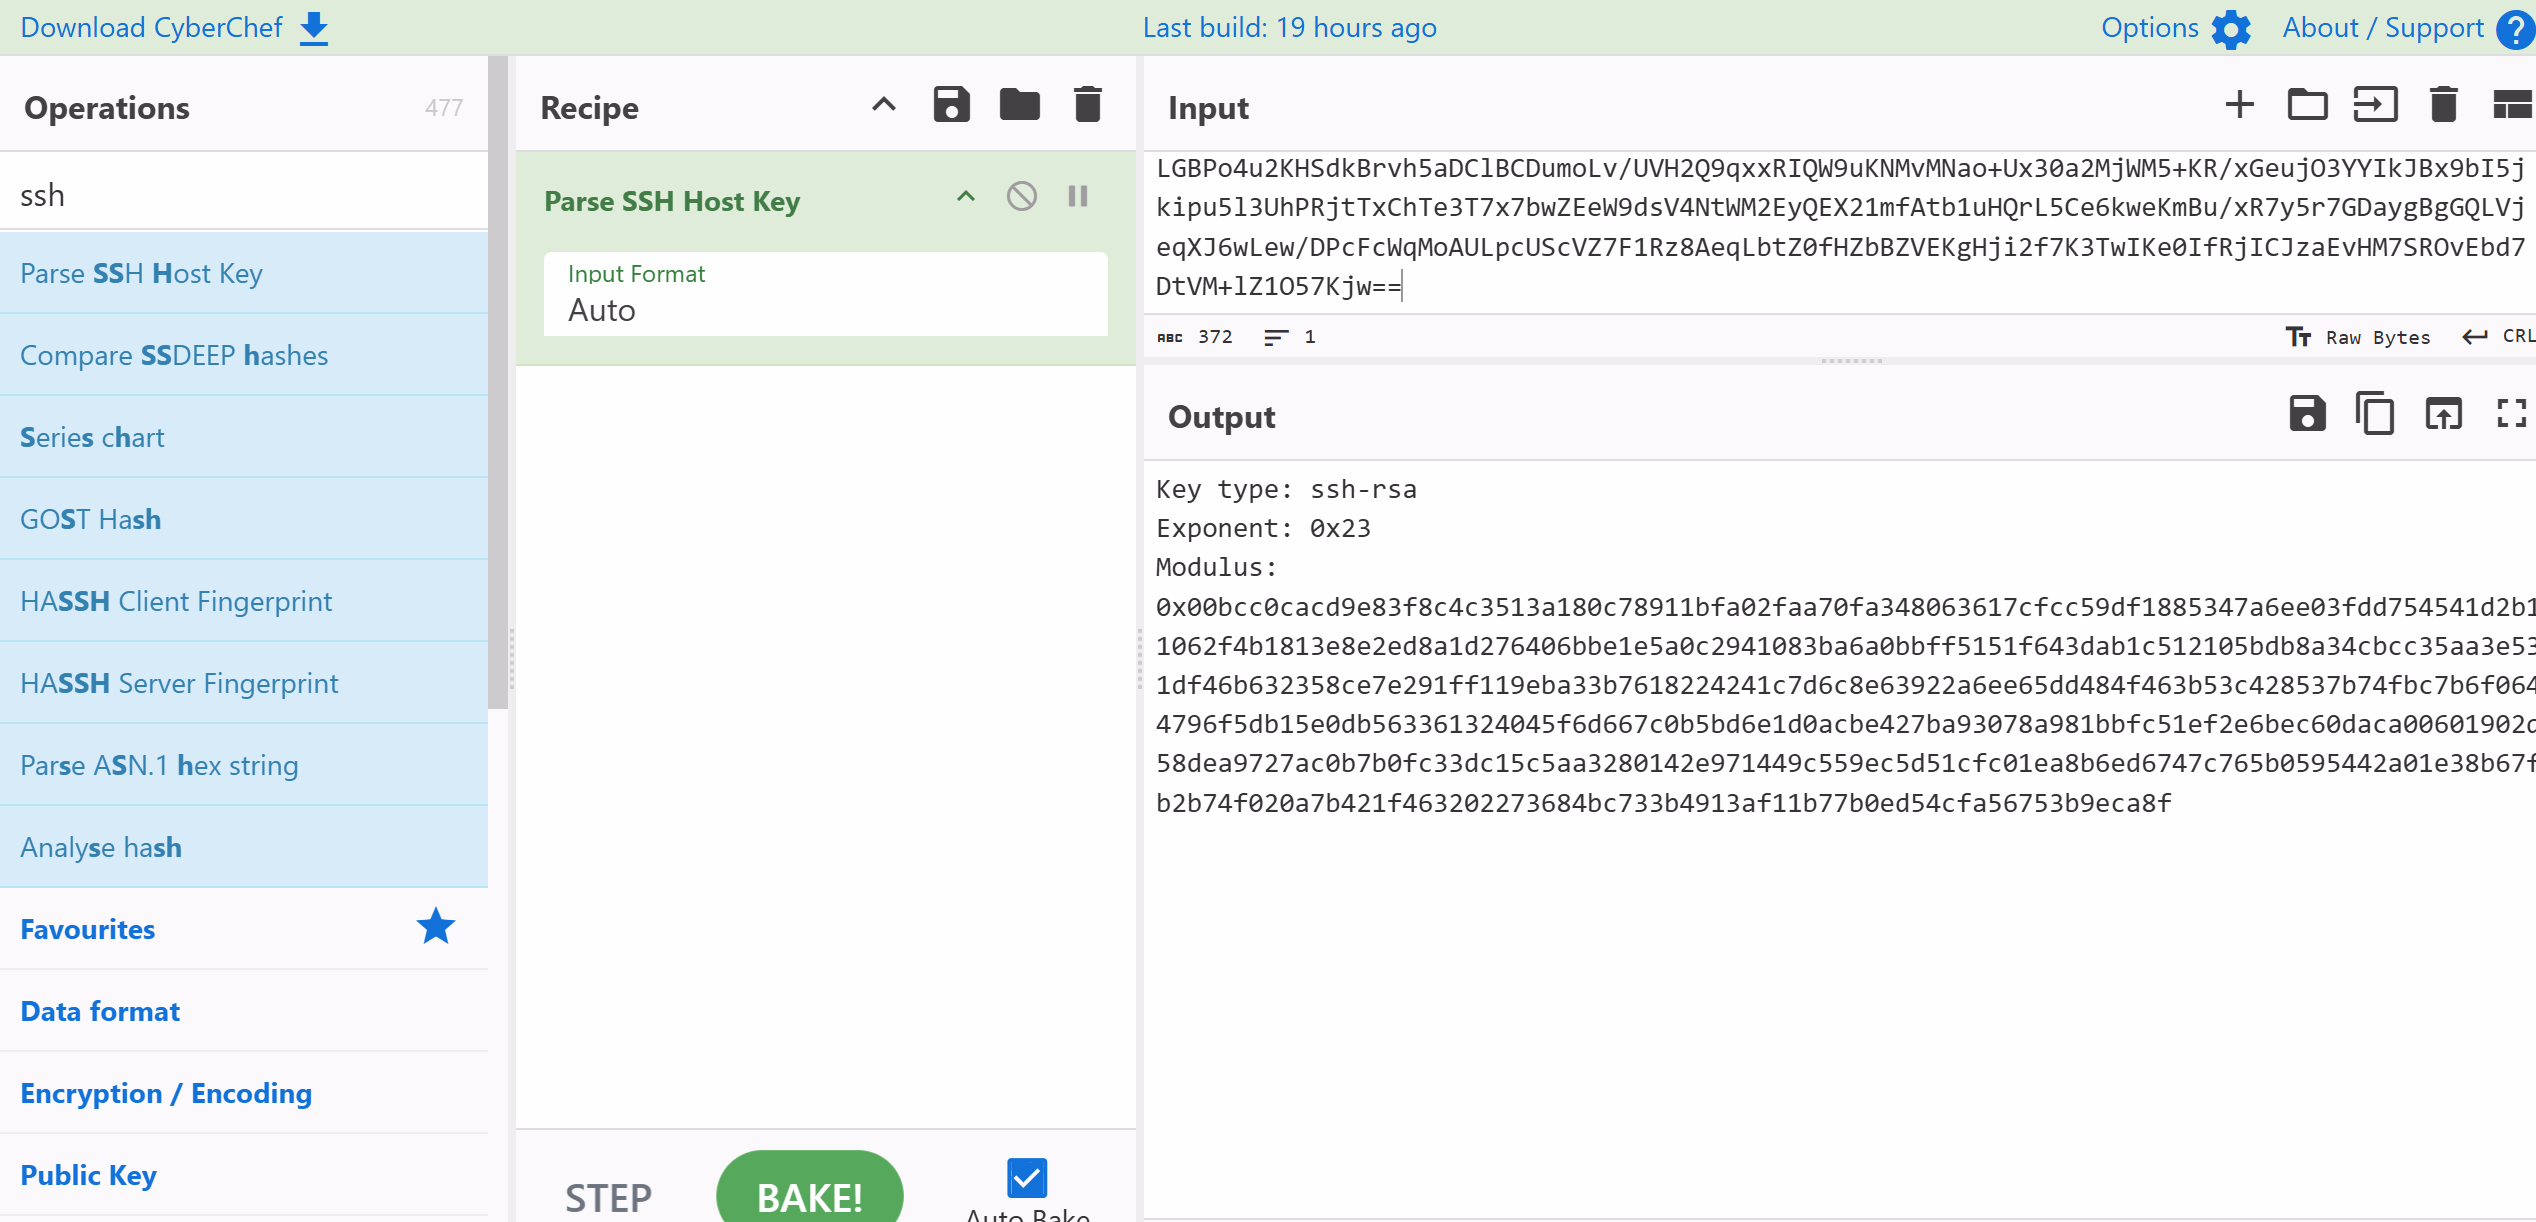Select Parse ASN.1 hex string operation
Viewport: 2536px width, 1222px height.
[244, 765]
